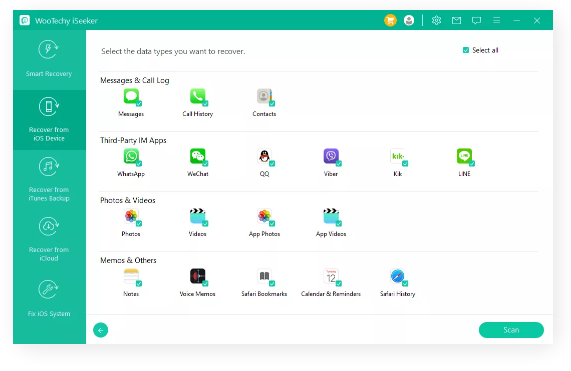571x371 pixels.
Task: Click the Photos & Videos heading
Action: (x=128, y=200)
